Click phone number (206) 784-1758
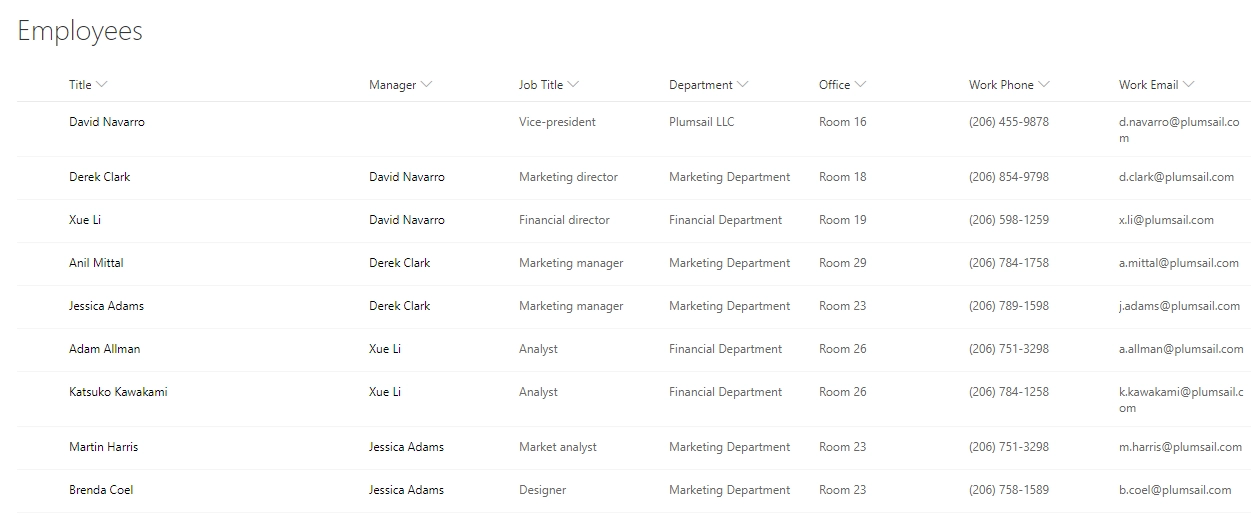Screen dimensions: 1251x528 click(1009, 263)
